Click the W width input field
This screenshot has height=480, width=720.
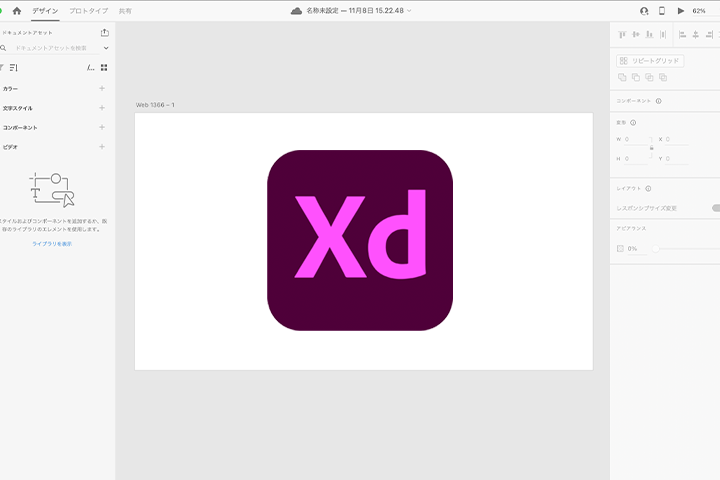636,139
